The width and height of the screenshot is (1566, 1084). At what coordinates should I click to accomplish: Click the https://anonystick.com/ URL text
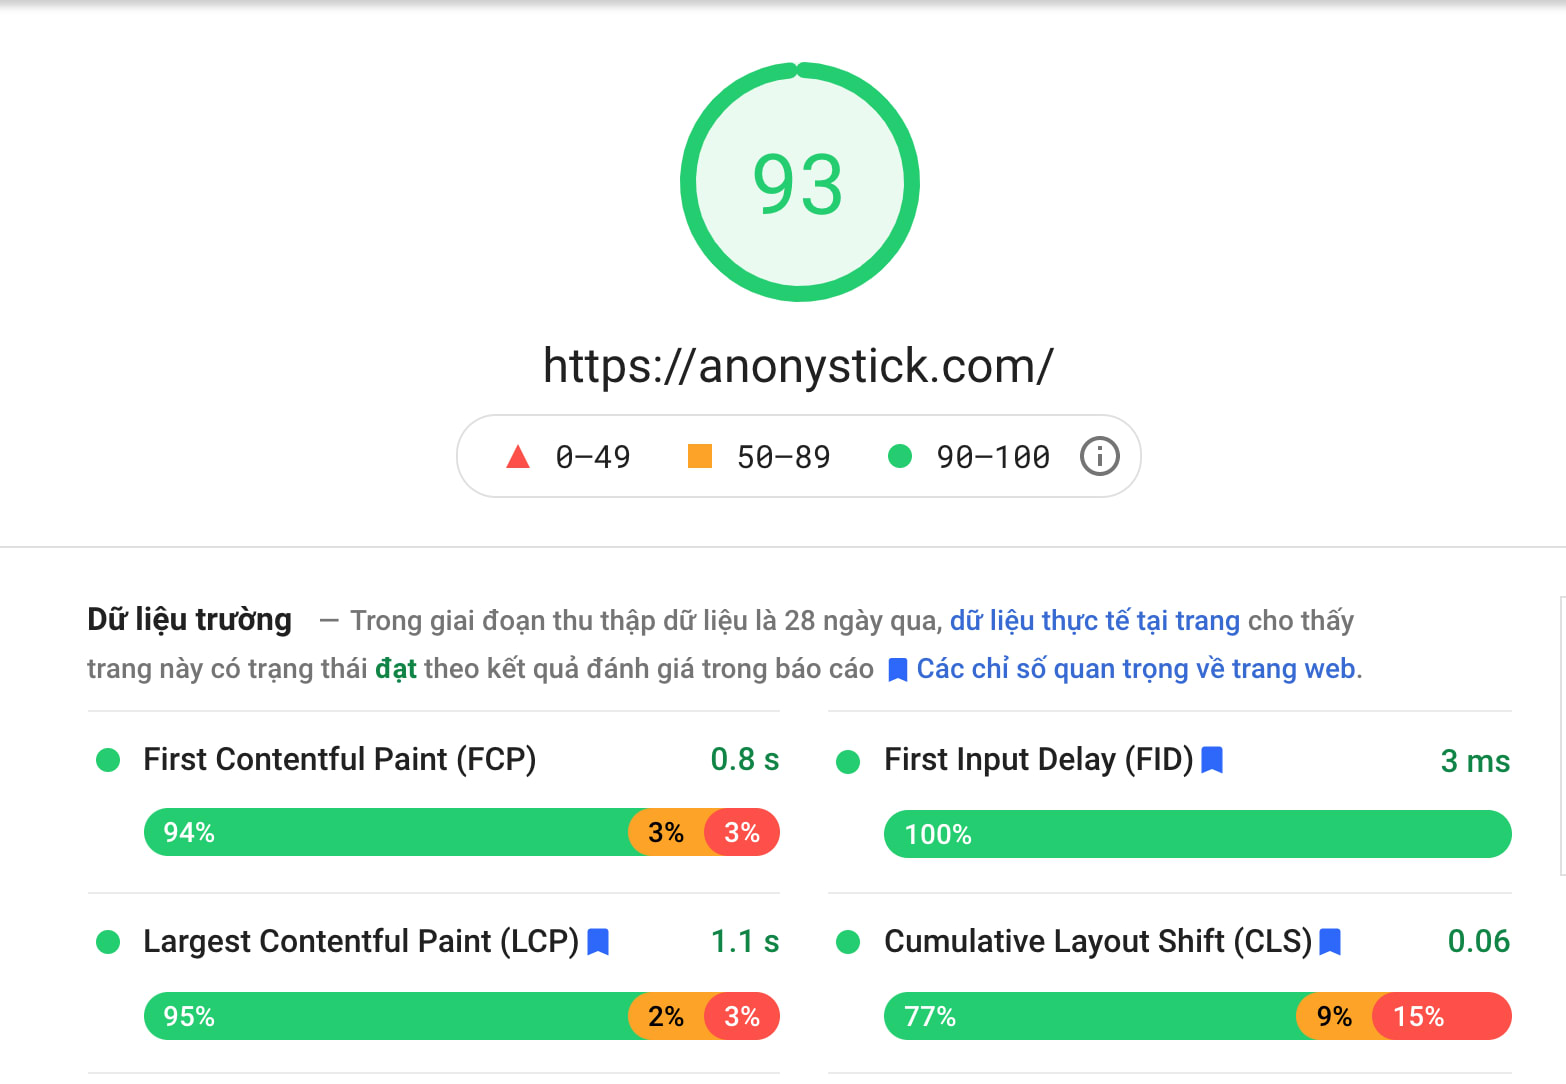[798, 366]
